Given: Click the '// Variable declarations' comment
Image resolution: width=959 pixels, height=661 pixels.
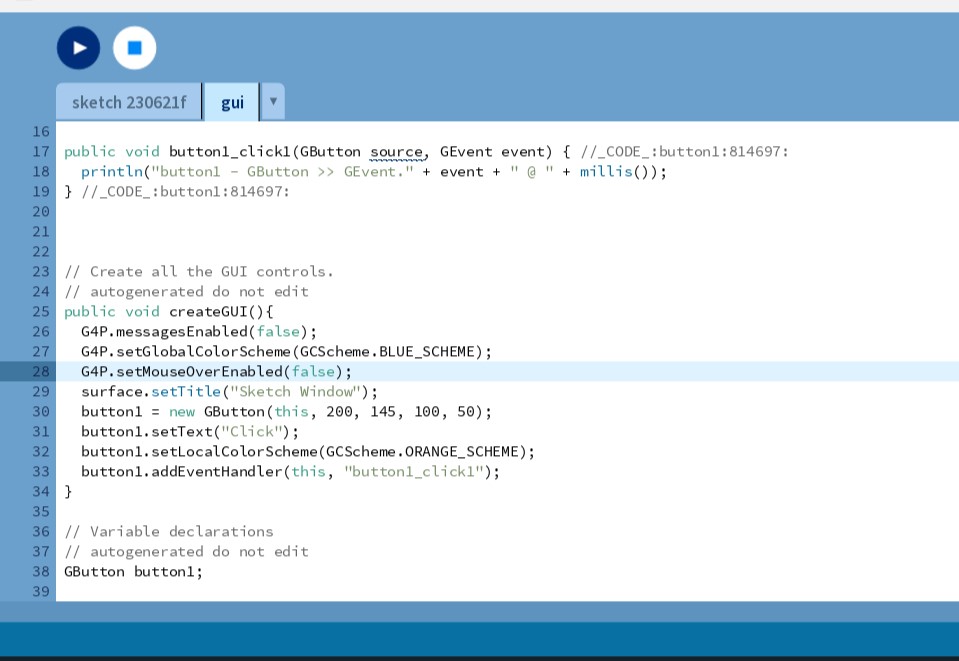Looking at the screenshot, I should pyautogui.click(x=169, y=531).
